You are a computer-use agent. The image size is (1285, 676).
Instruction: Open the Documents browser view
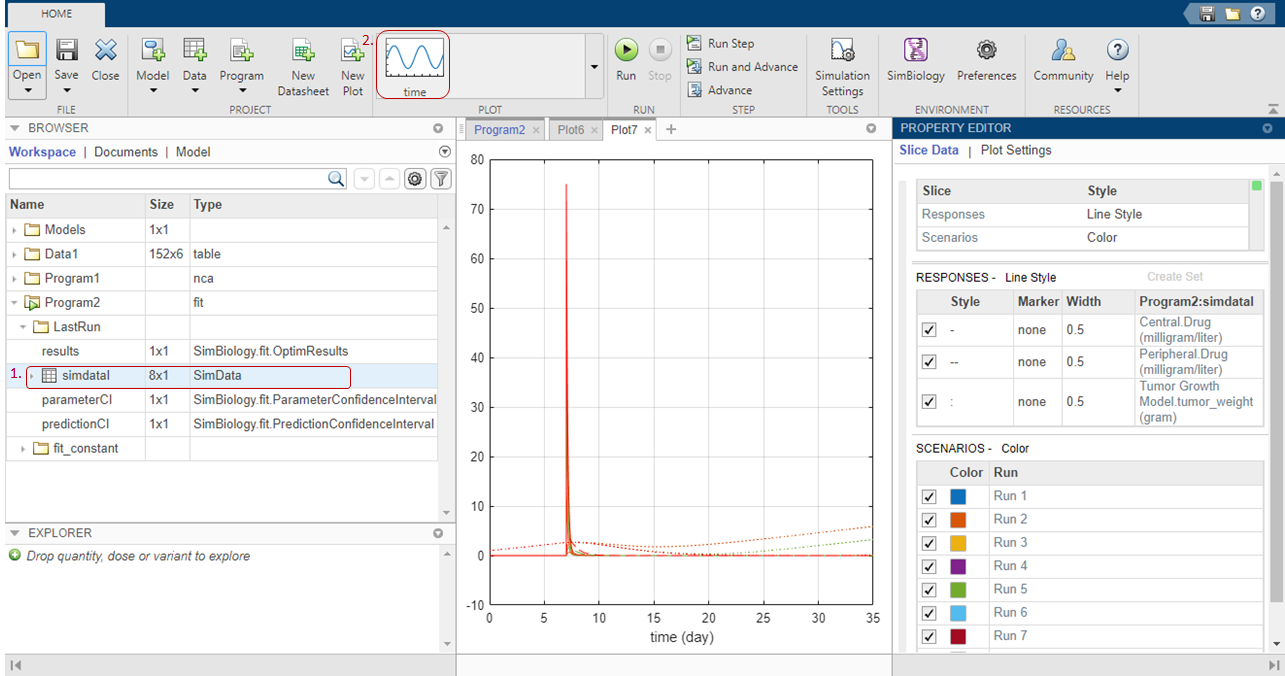(125, 152)
